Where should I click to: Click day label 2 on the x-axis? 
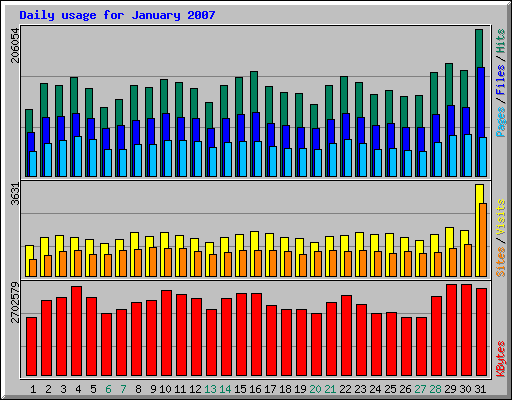pos(48,389)
